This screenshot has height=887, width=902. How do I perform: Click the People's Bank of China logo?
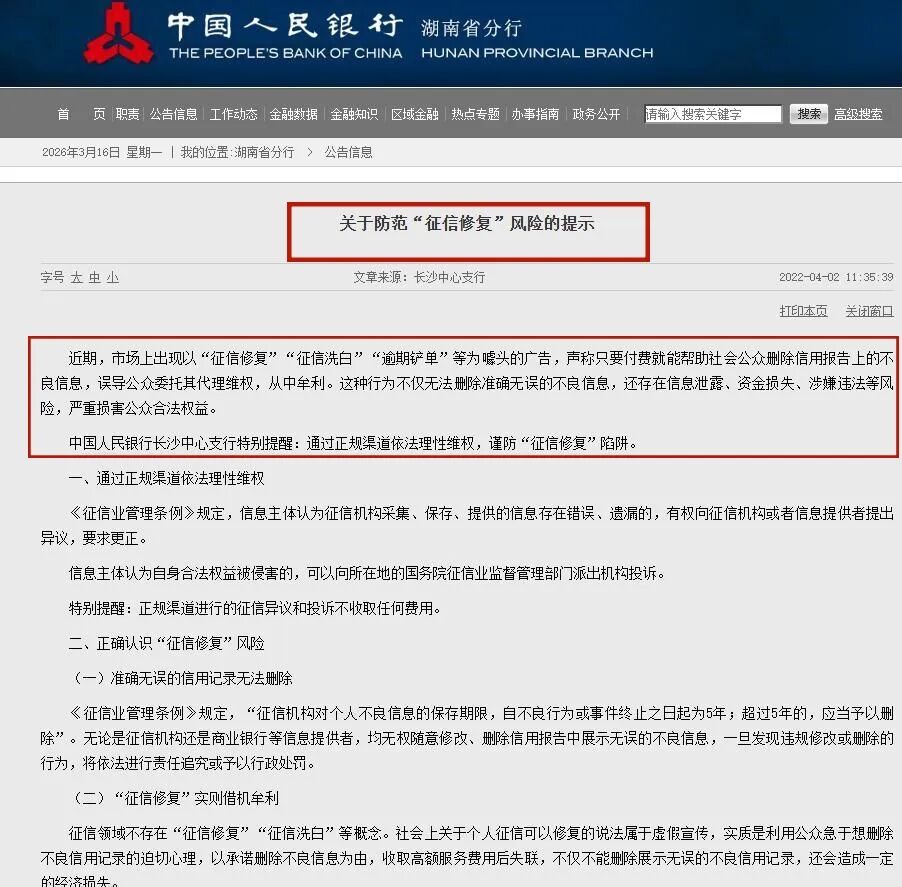pos(119,33)
